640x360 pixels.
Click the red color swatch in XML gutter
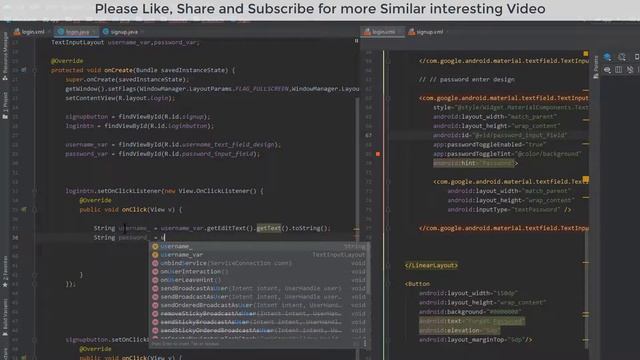(378, 154)
